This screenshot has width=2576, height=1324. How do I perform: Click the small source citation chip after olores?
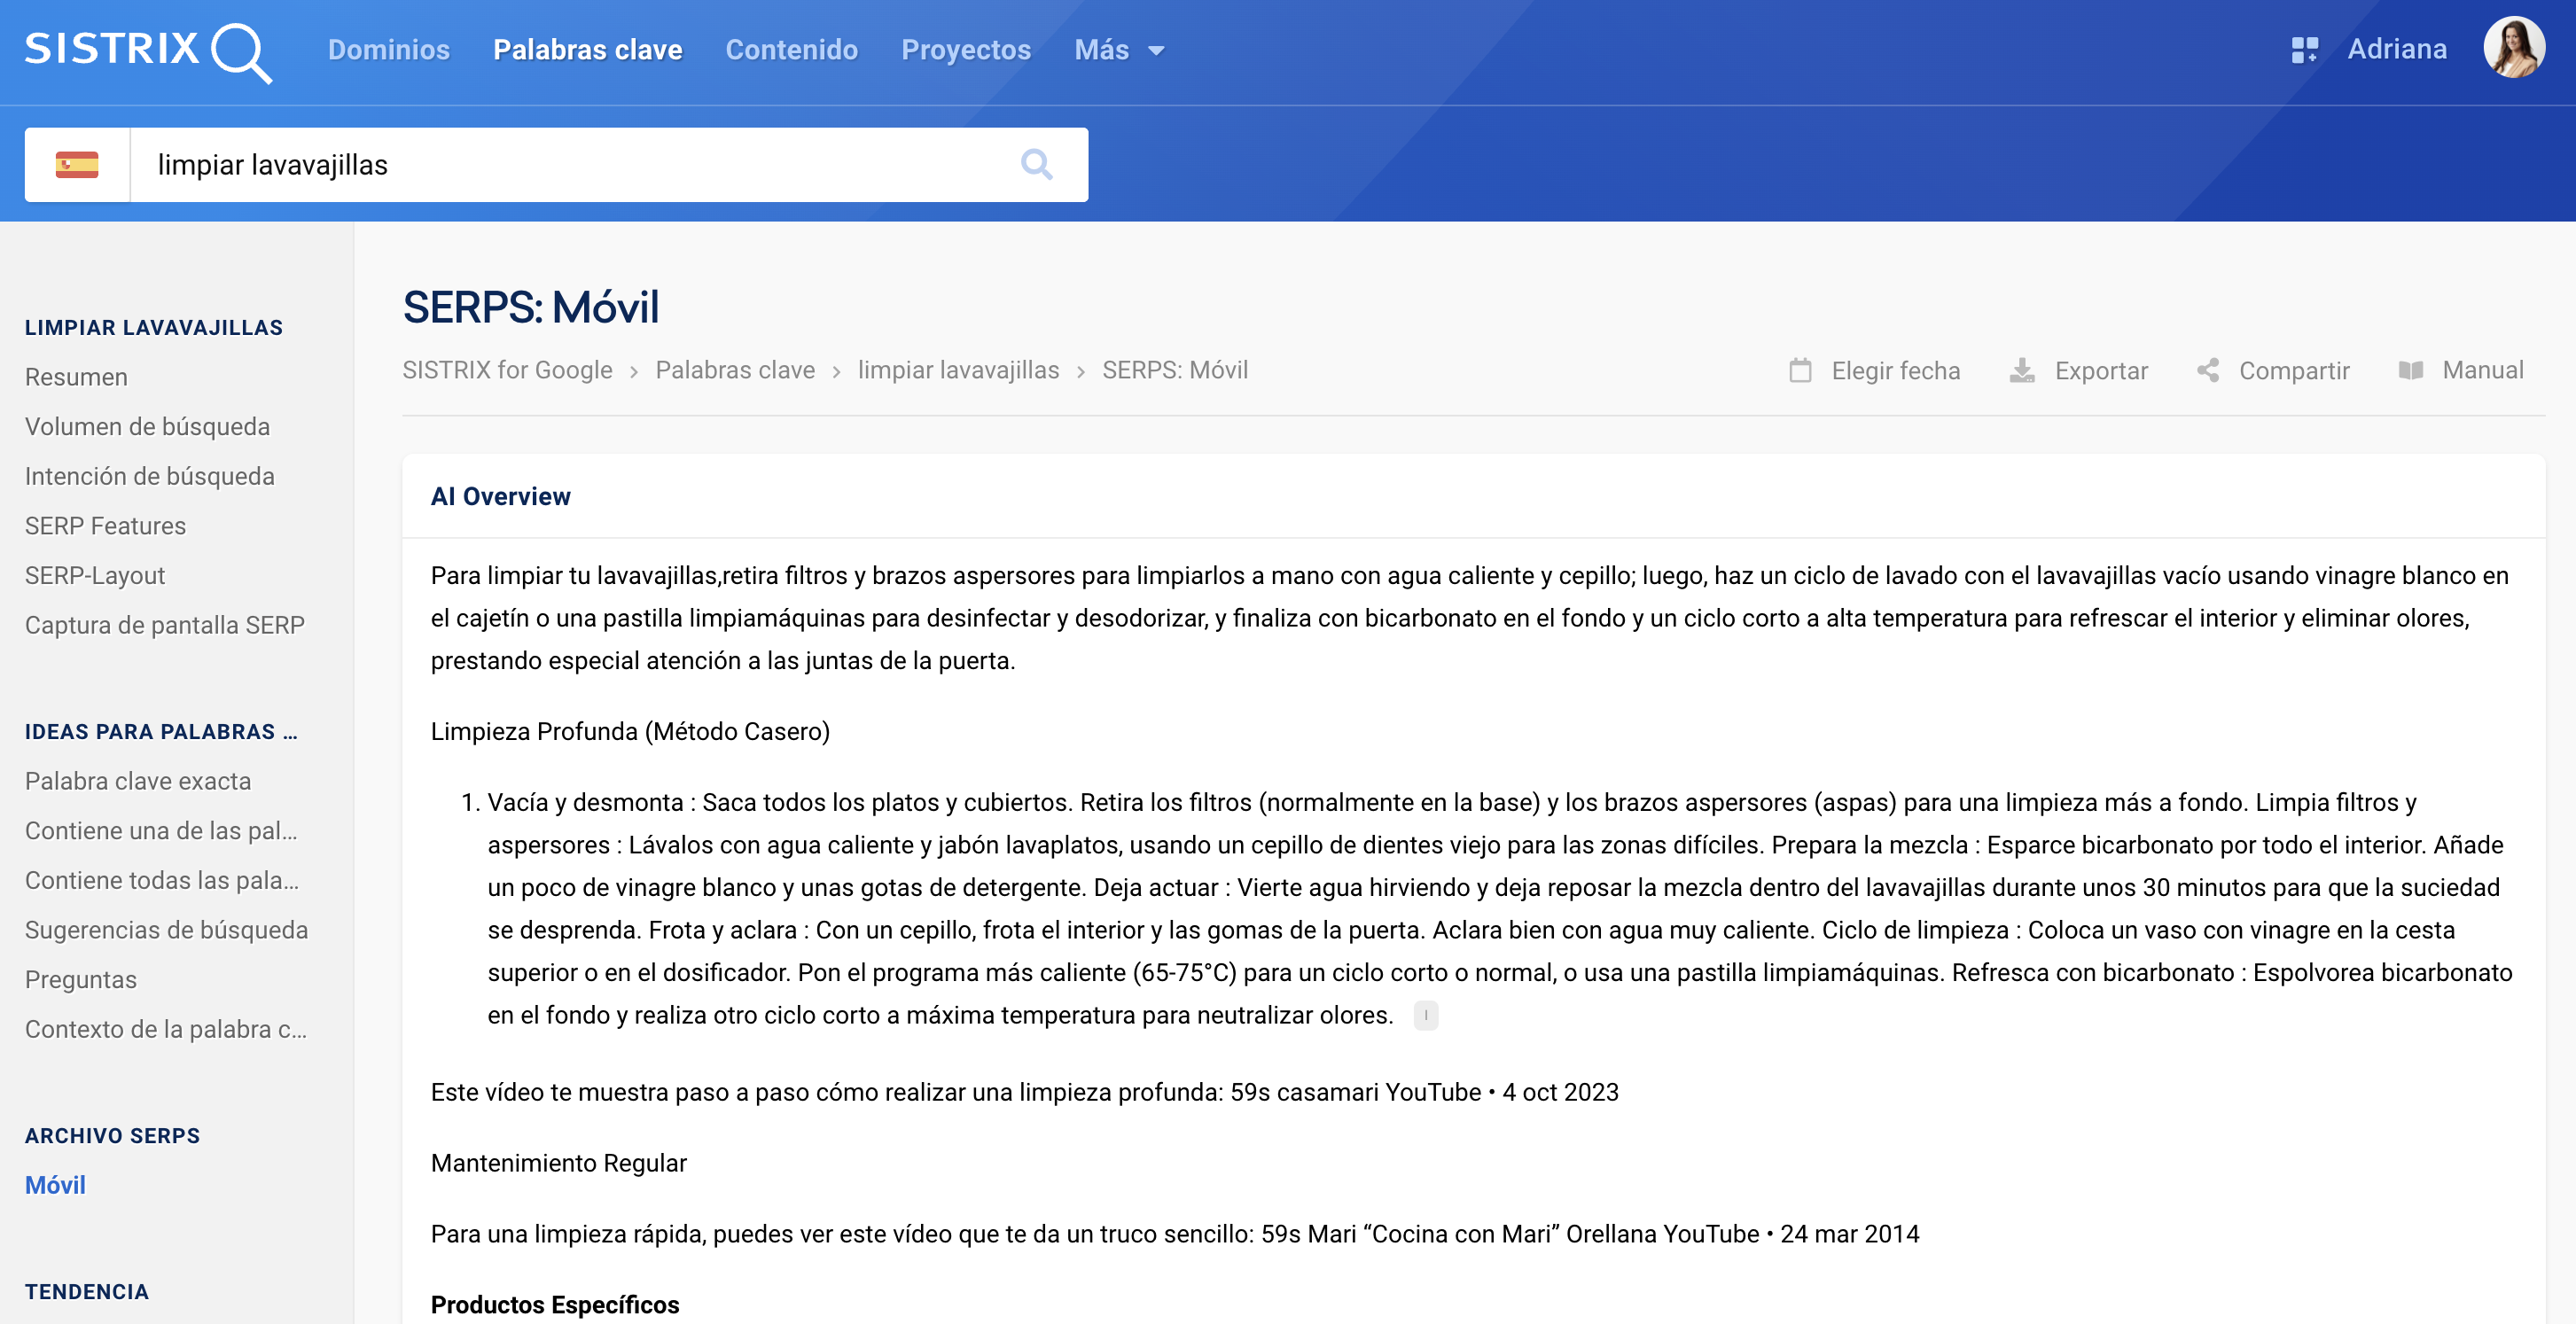click(1425, 1015)
